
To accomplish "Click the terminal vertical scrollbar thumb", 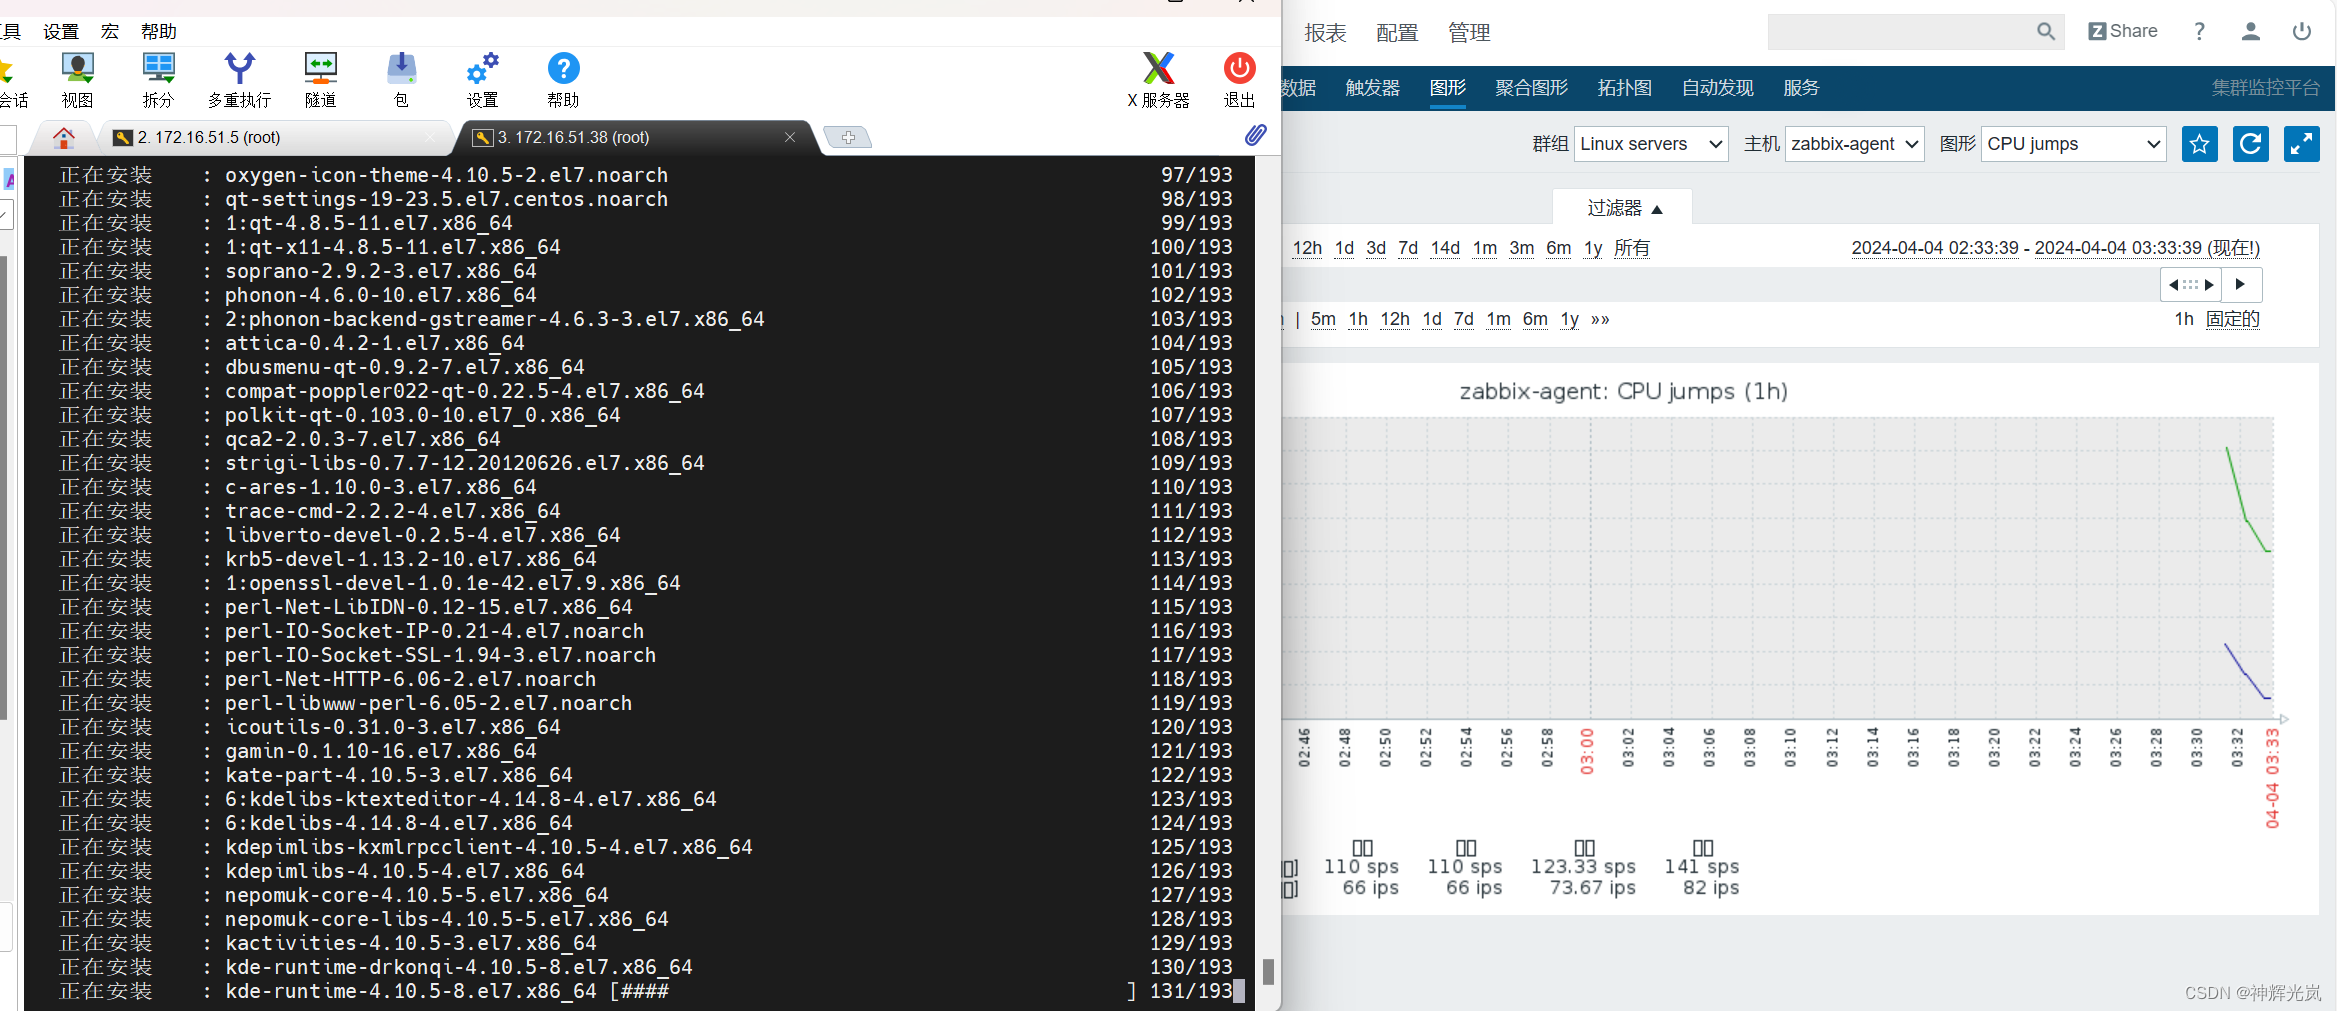I will click(1268, 971).
